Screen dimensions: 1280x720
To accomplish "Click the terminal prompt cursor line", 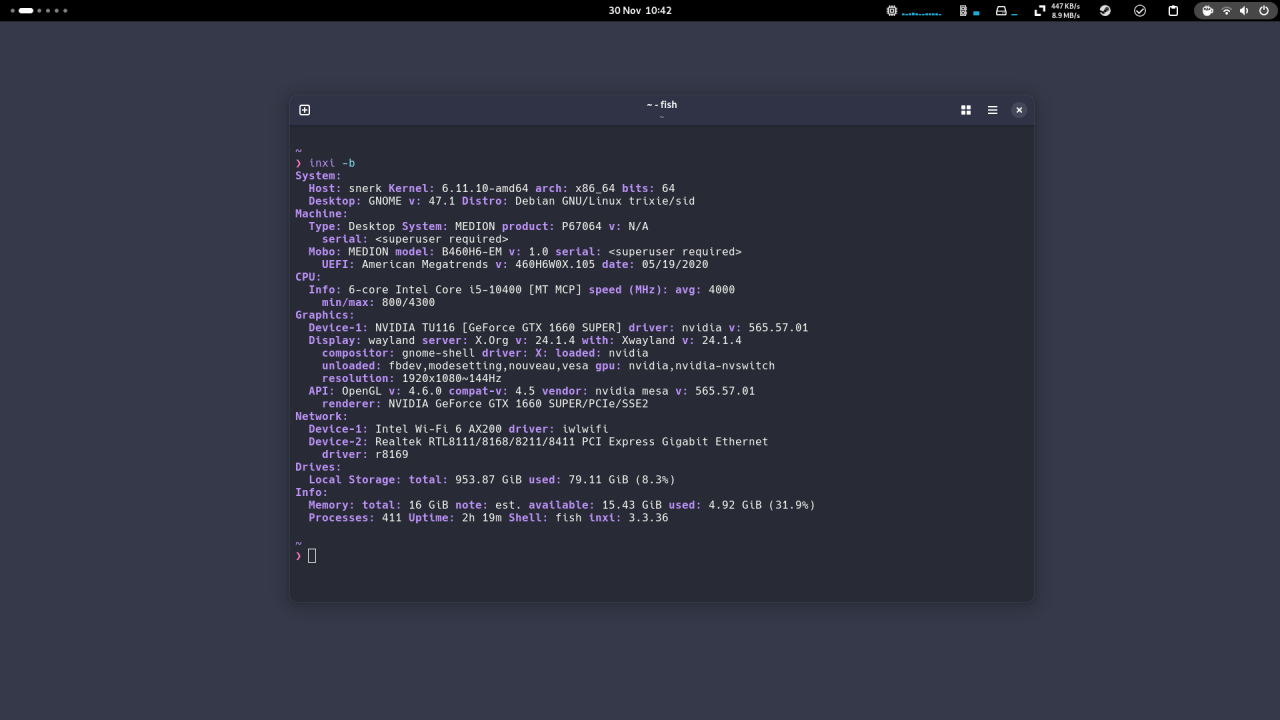I will click(312, 556).
